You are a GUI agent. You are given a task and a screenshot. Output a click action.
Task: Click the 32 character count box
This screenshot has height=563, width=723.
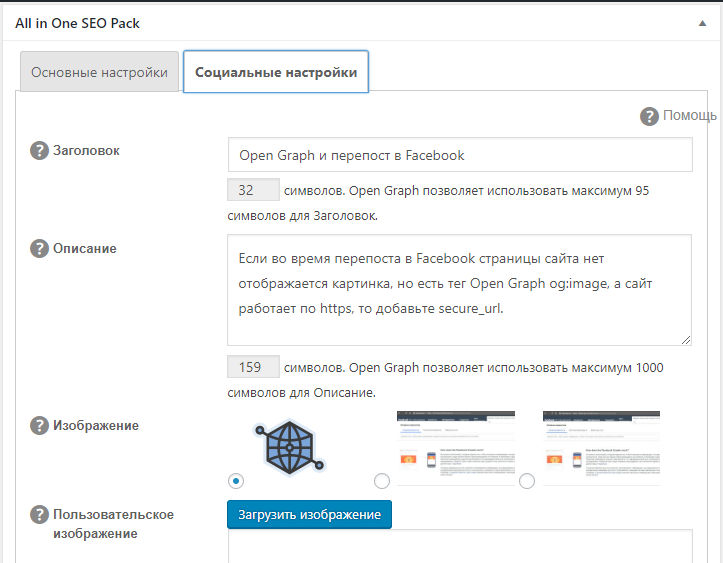pyautogui.click(x=253, y=190)
